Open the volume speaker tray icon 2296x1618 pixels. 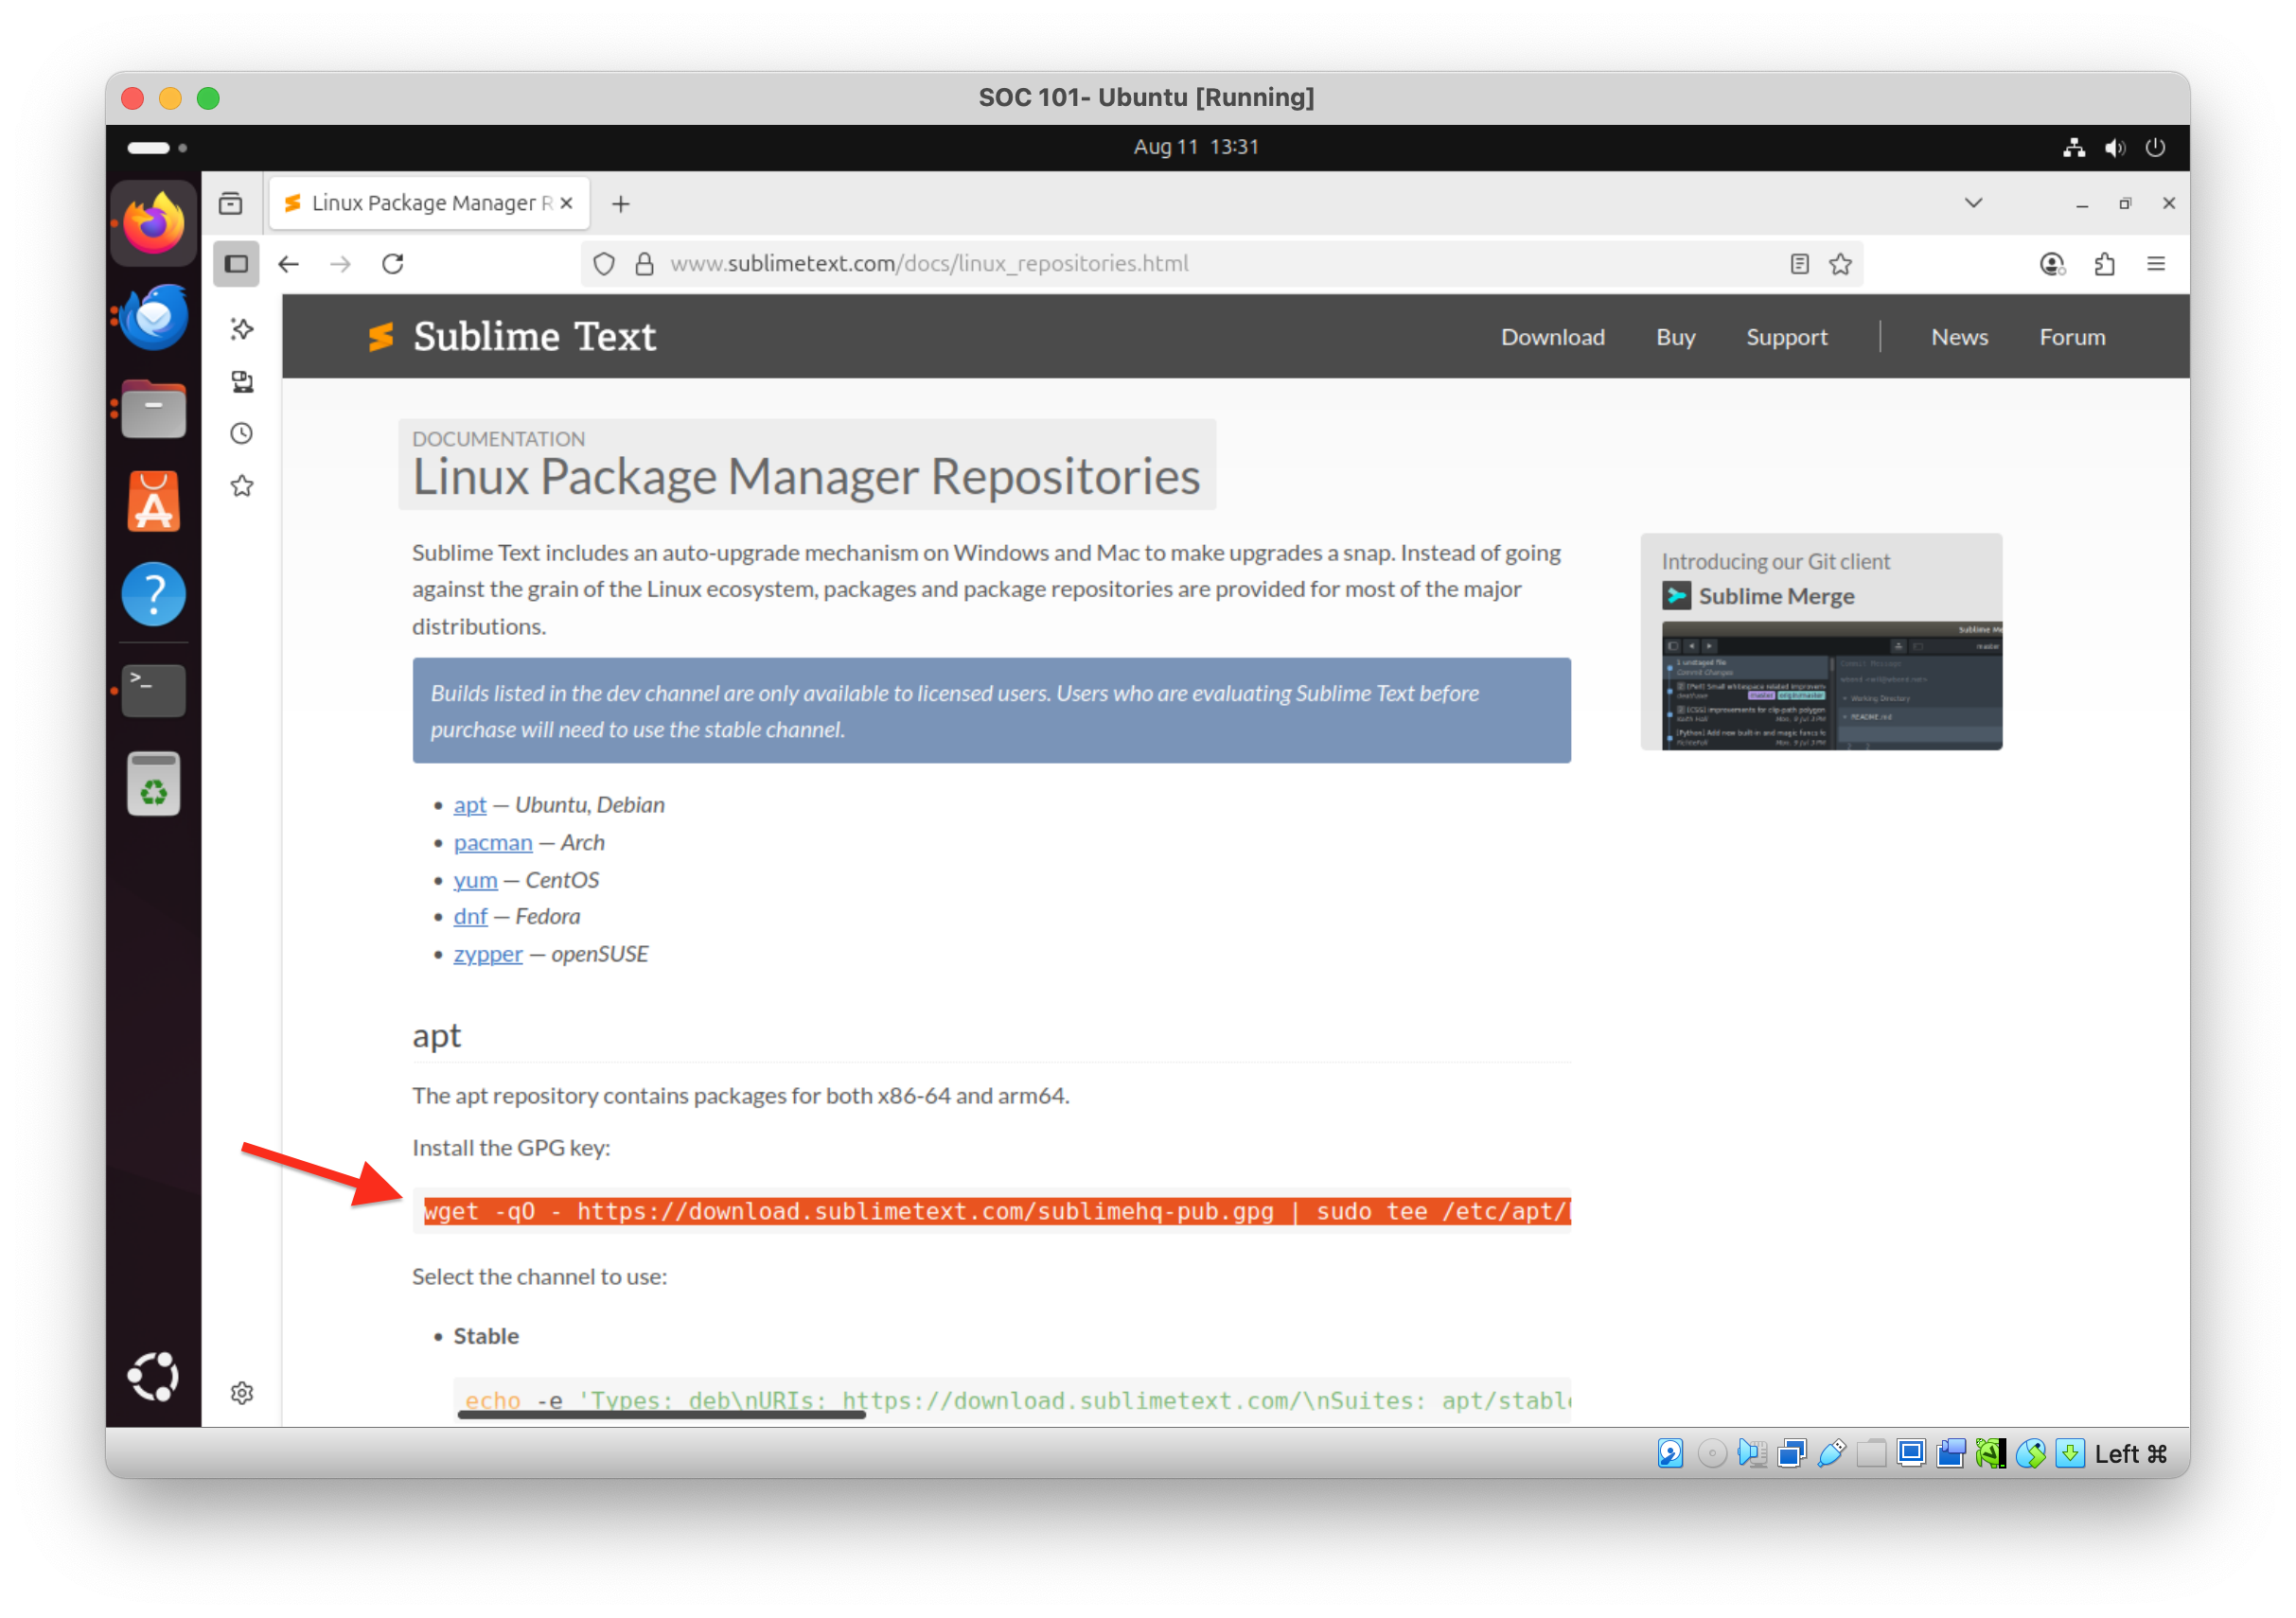pyautogui.click(x=2115, y=148)
